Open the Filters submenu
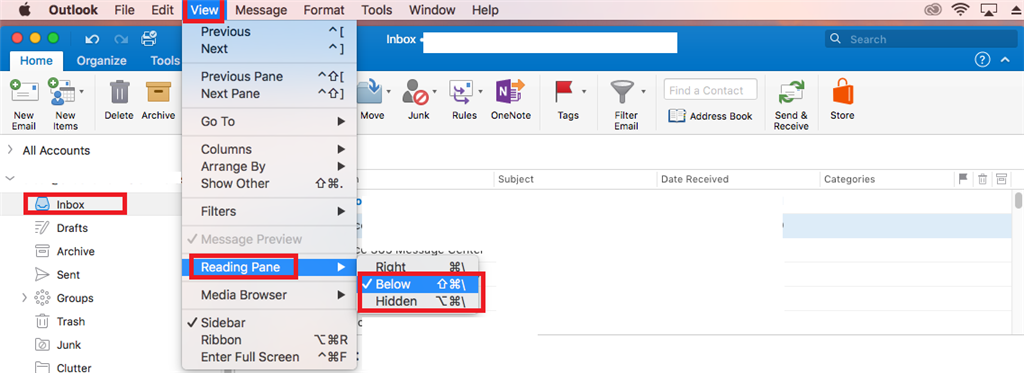Image resolution: width=1024 pixels, height=373 pixels. pos(269,211)
